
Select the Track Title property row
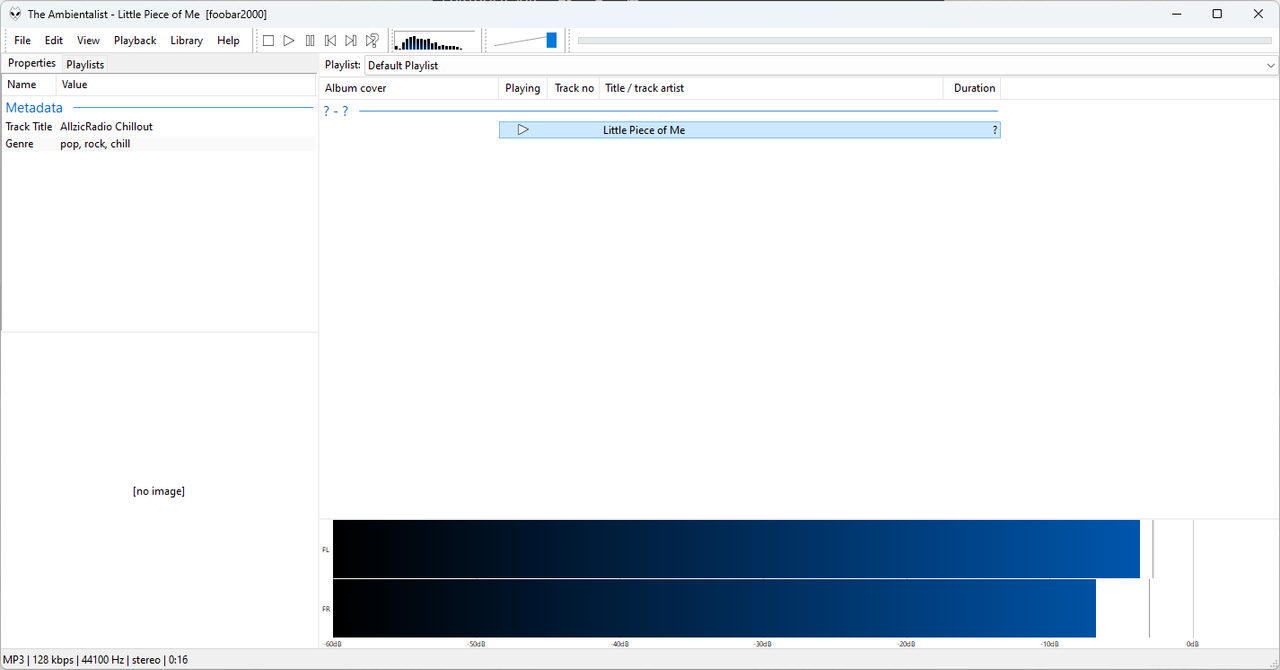tap(159, 127)
